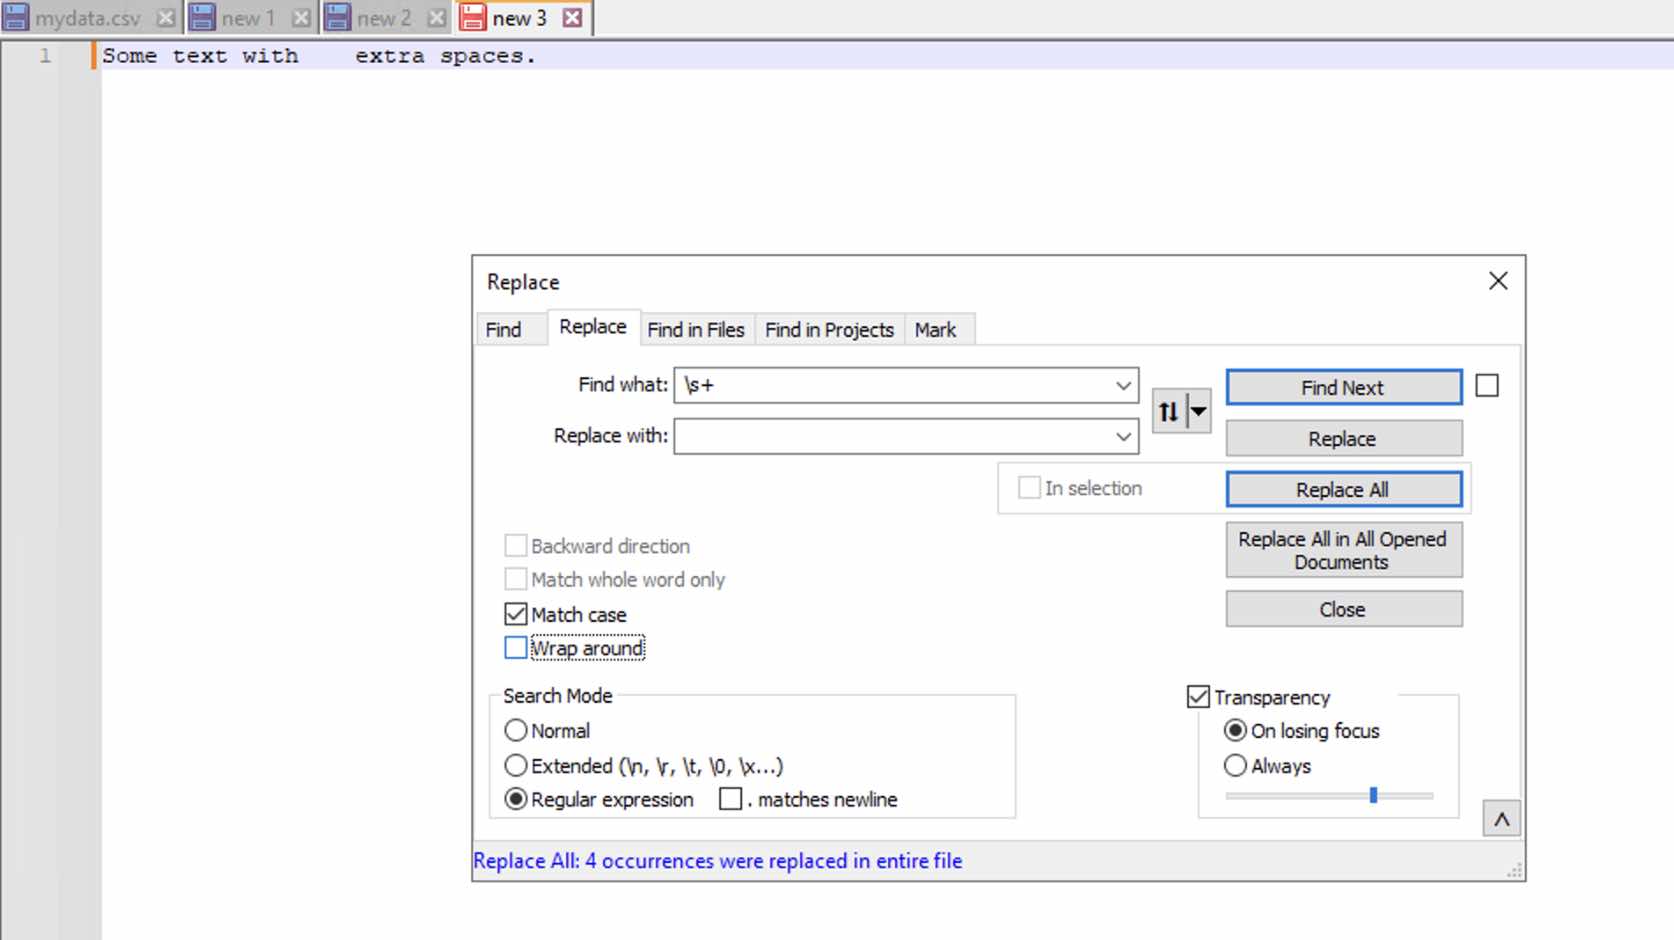Click the floppy disk icon on new 2 tab
The image size is (1674, 940).
point(339,16)
